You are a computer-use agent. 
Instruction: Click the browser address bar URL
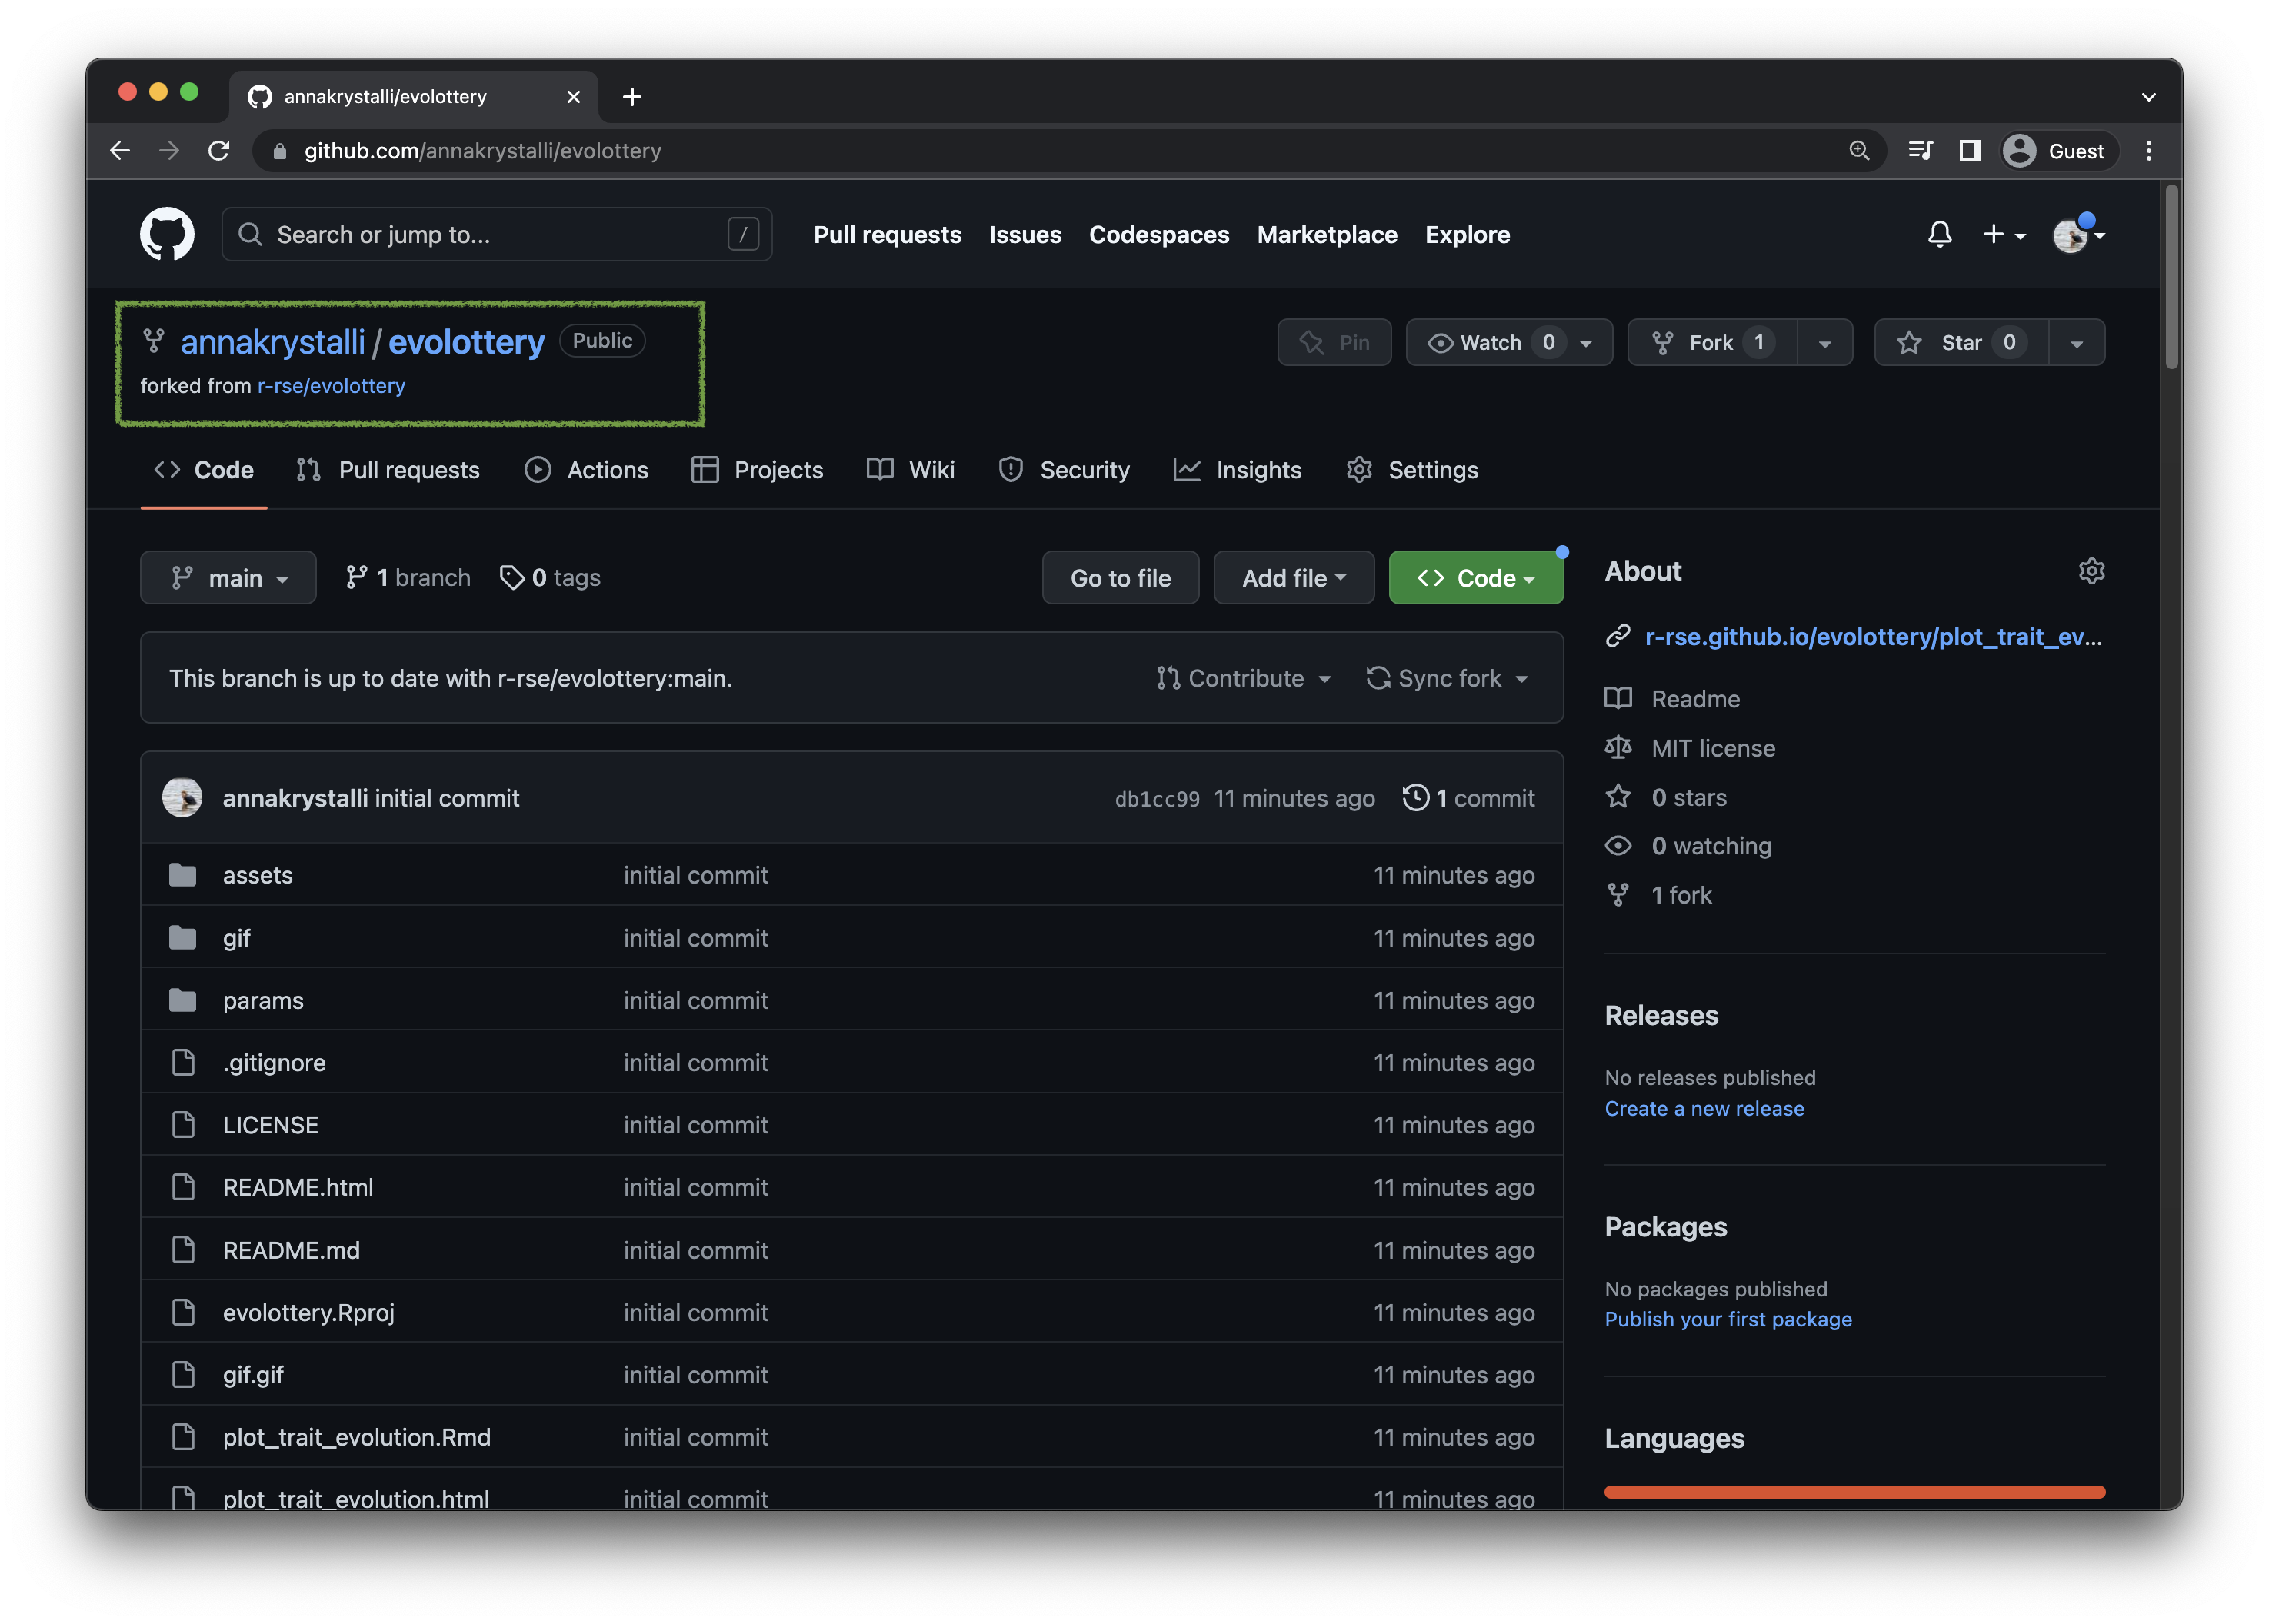[x=482, y=151]
